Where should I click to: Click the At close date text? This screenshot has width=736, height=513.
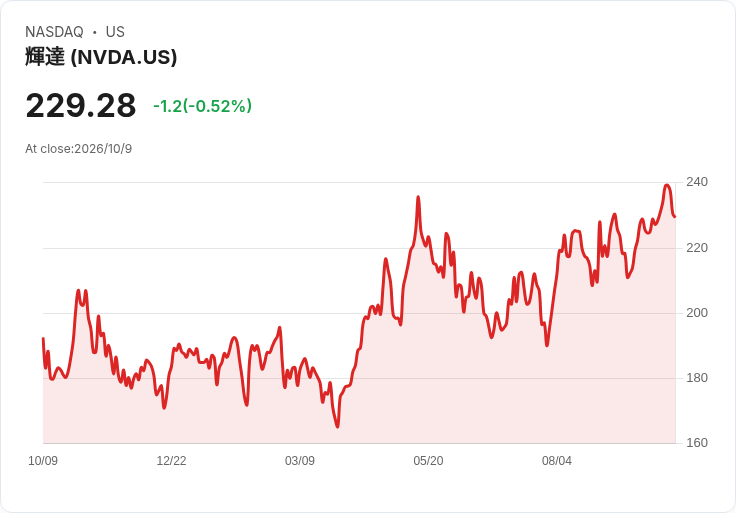[x=78, y=149]
